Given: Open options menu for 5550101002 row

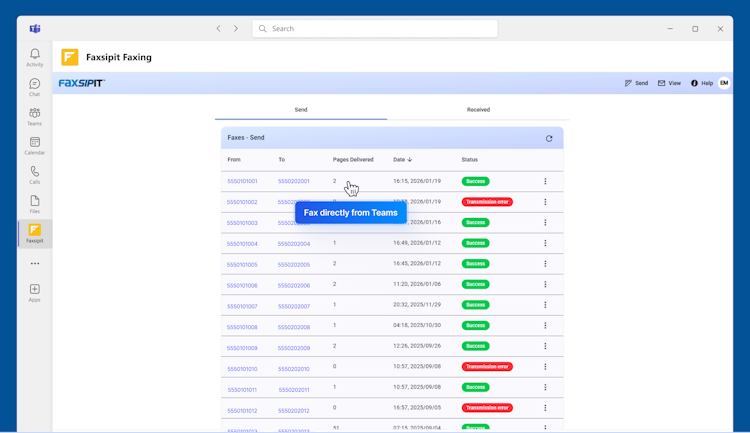Looking at the screenshot, I should [x=545, y=202].
